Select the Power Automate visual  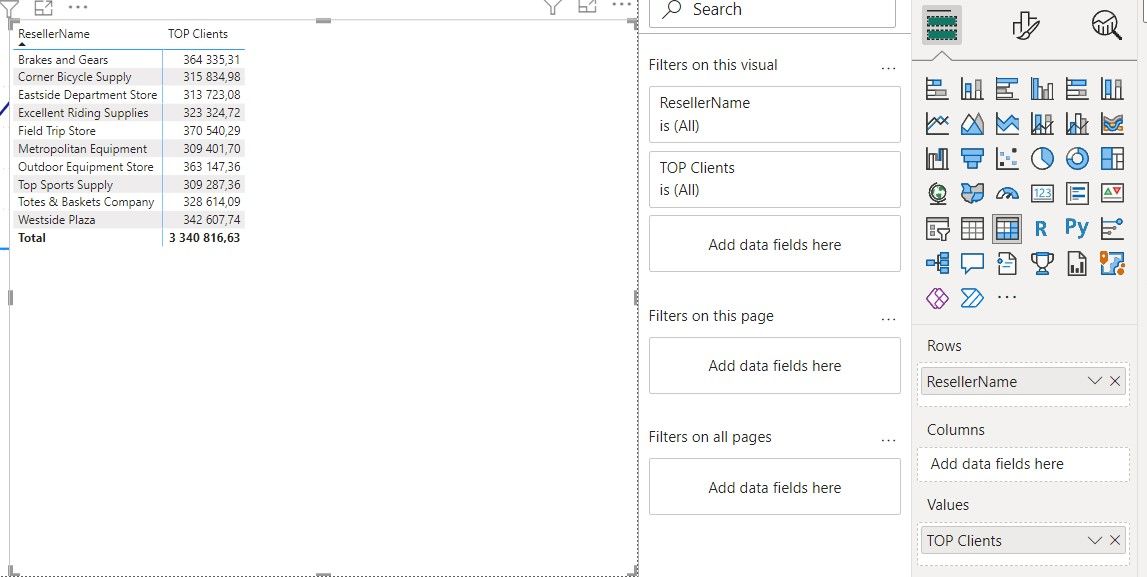click(972, 298)
